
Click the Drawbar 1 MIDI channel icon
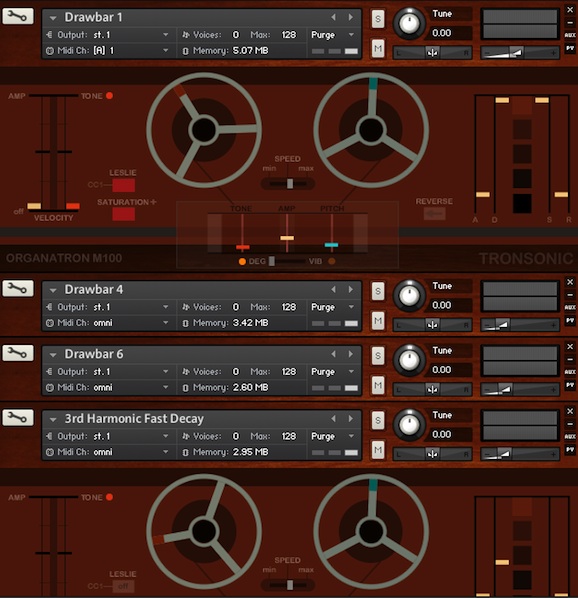pyautogui.click(x=49, y=50)
